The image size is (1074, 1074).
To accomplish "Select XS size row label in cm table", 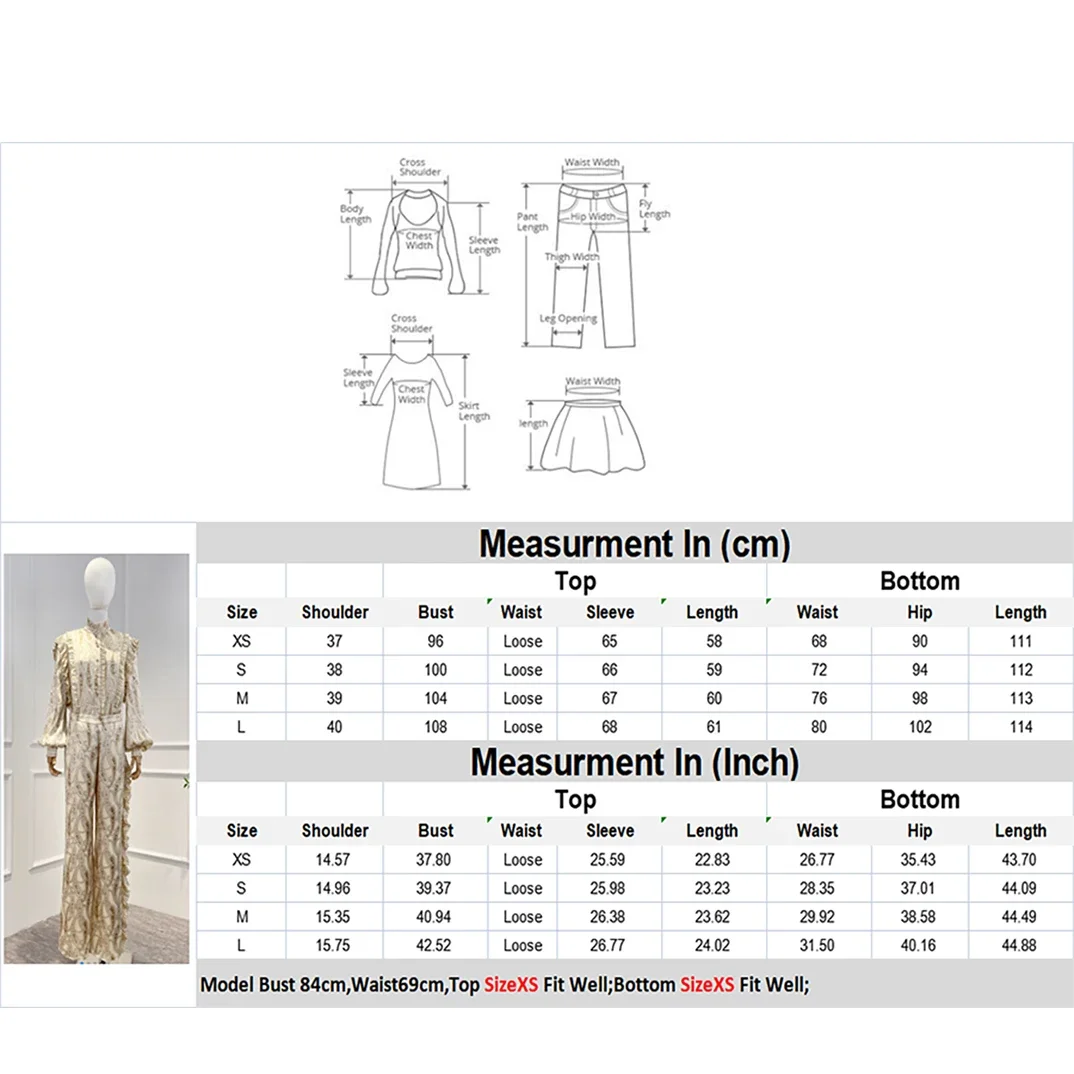I will click(241, 641).
